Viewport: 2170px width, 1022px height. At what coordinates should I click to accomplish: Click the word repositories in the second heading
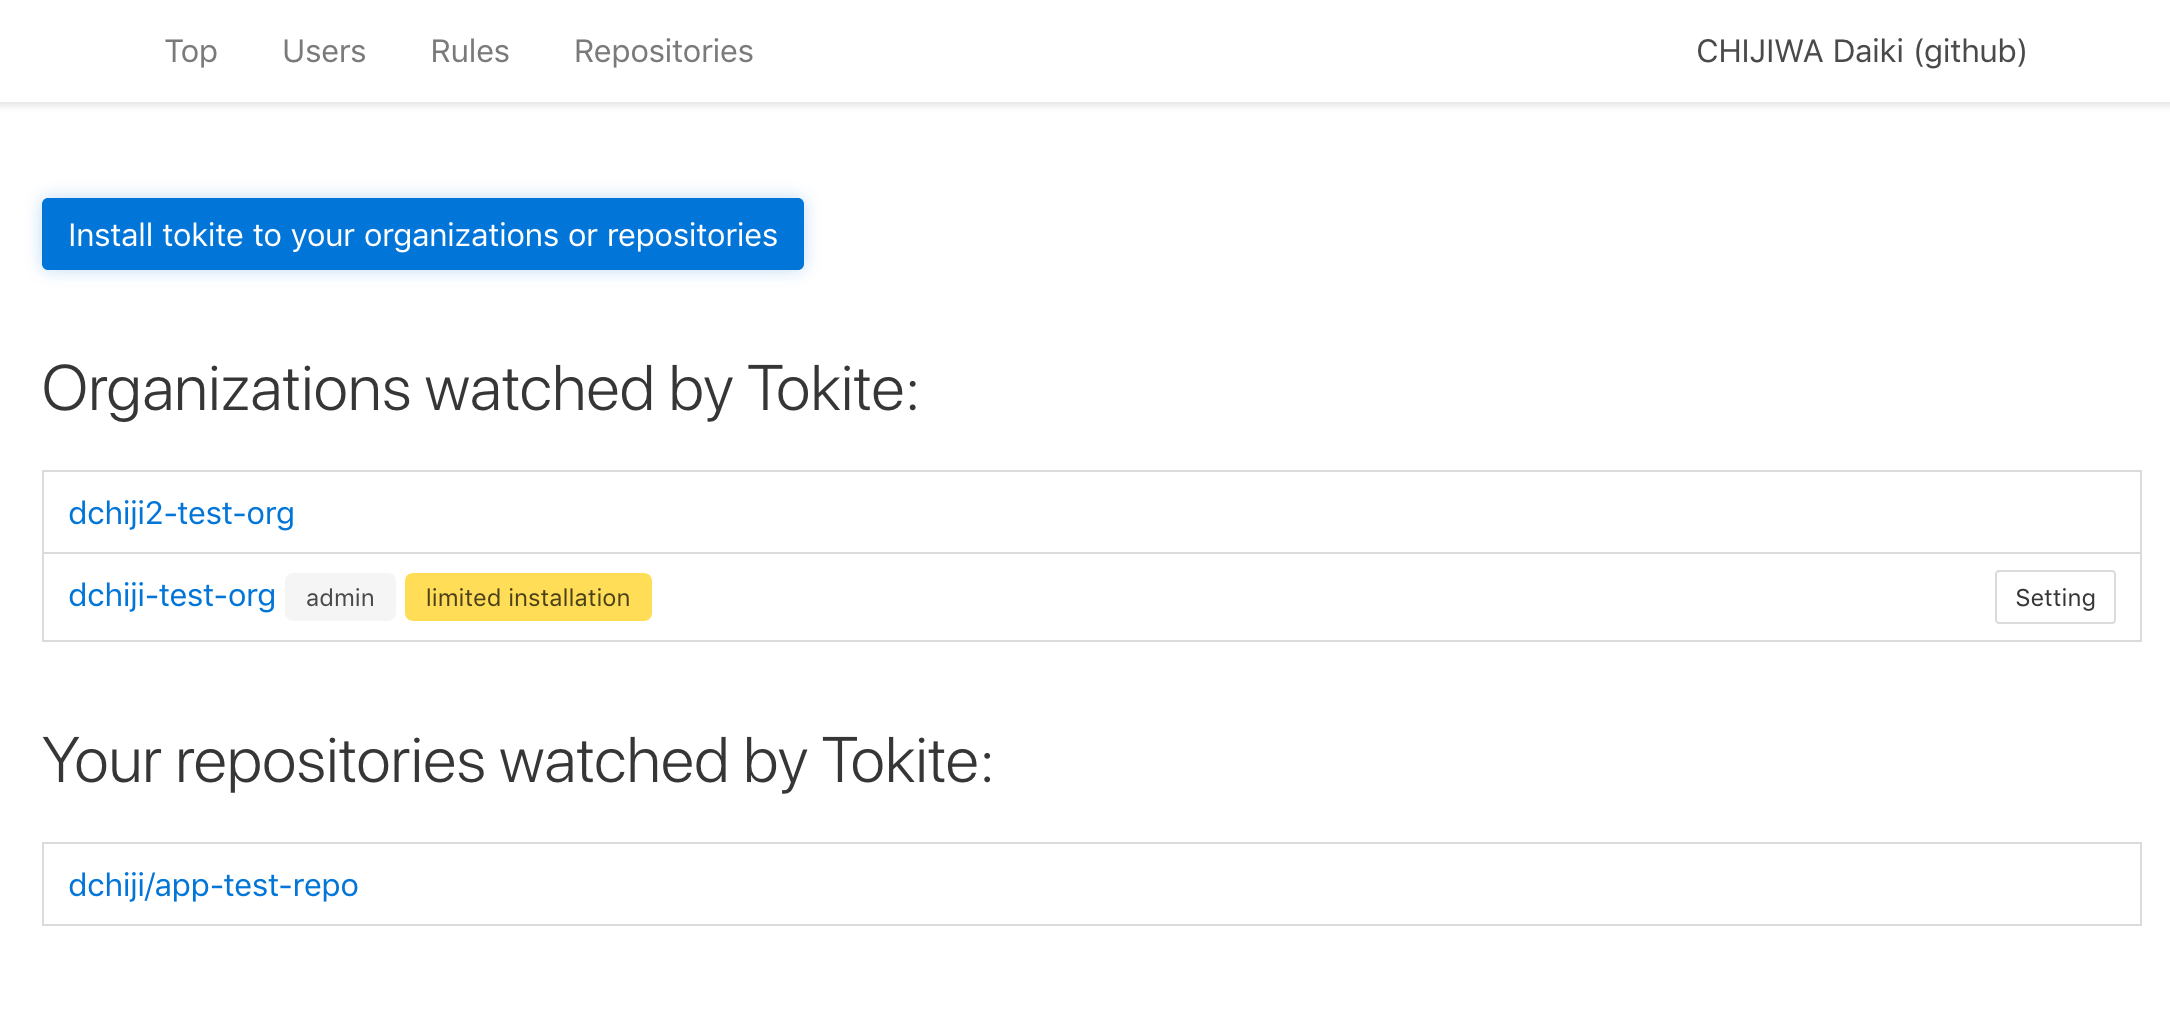point(331,761)
